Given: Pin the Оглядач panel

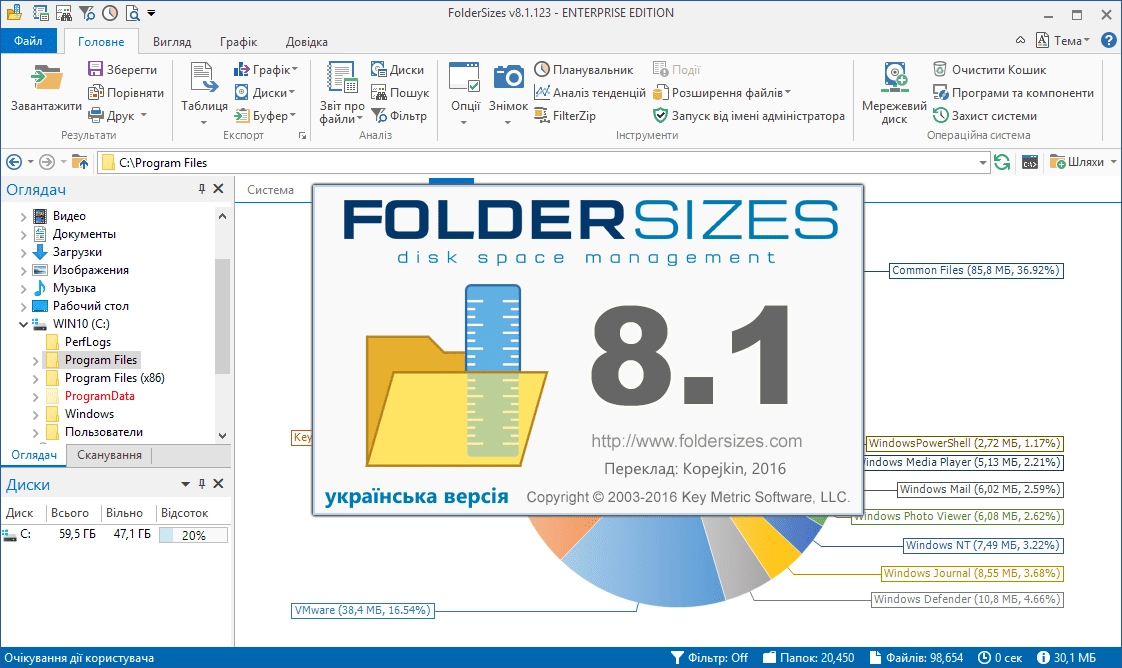Looking at the screenshot, I should [202, 189].
